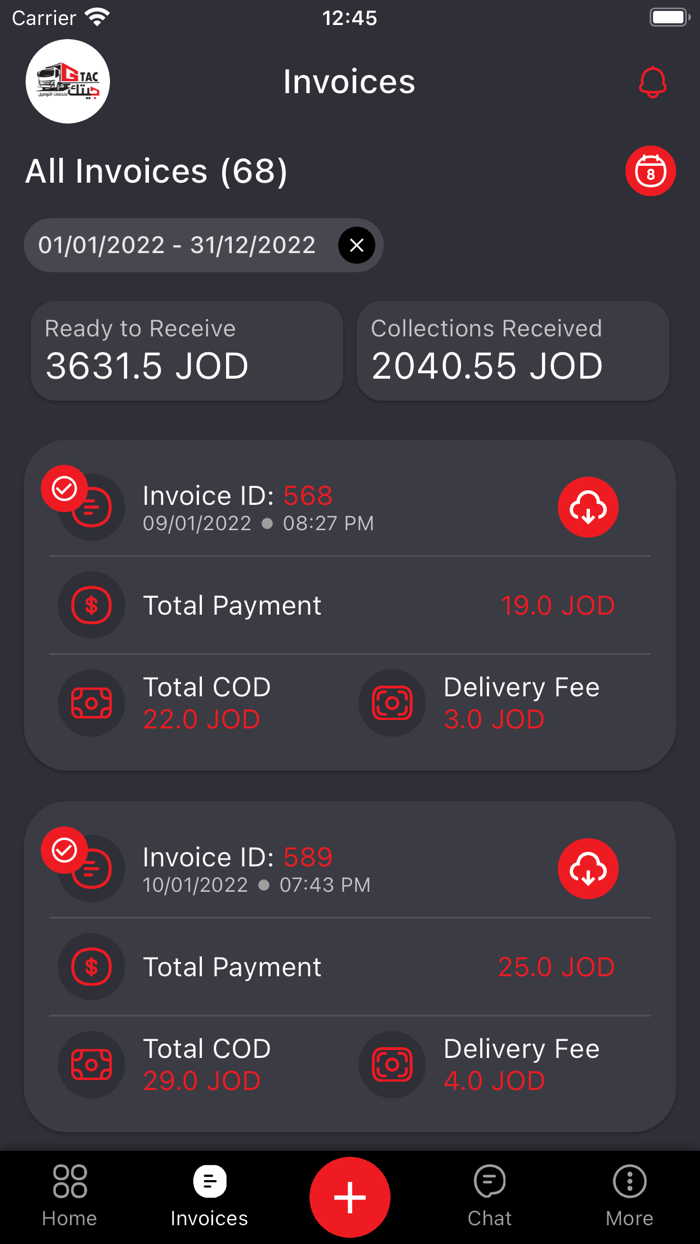The height and width of the screenshot is (1244, 700).
Task: Tap the Delivery Fee icon for invoice 589
Action: click(x=392, y=1064)
